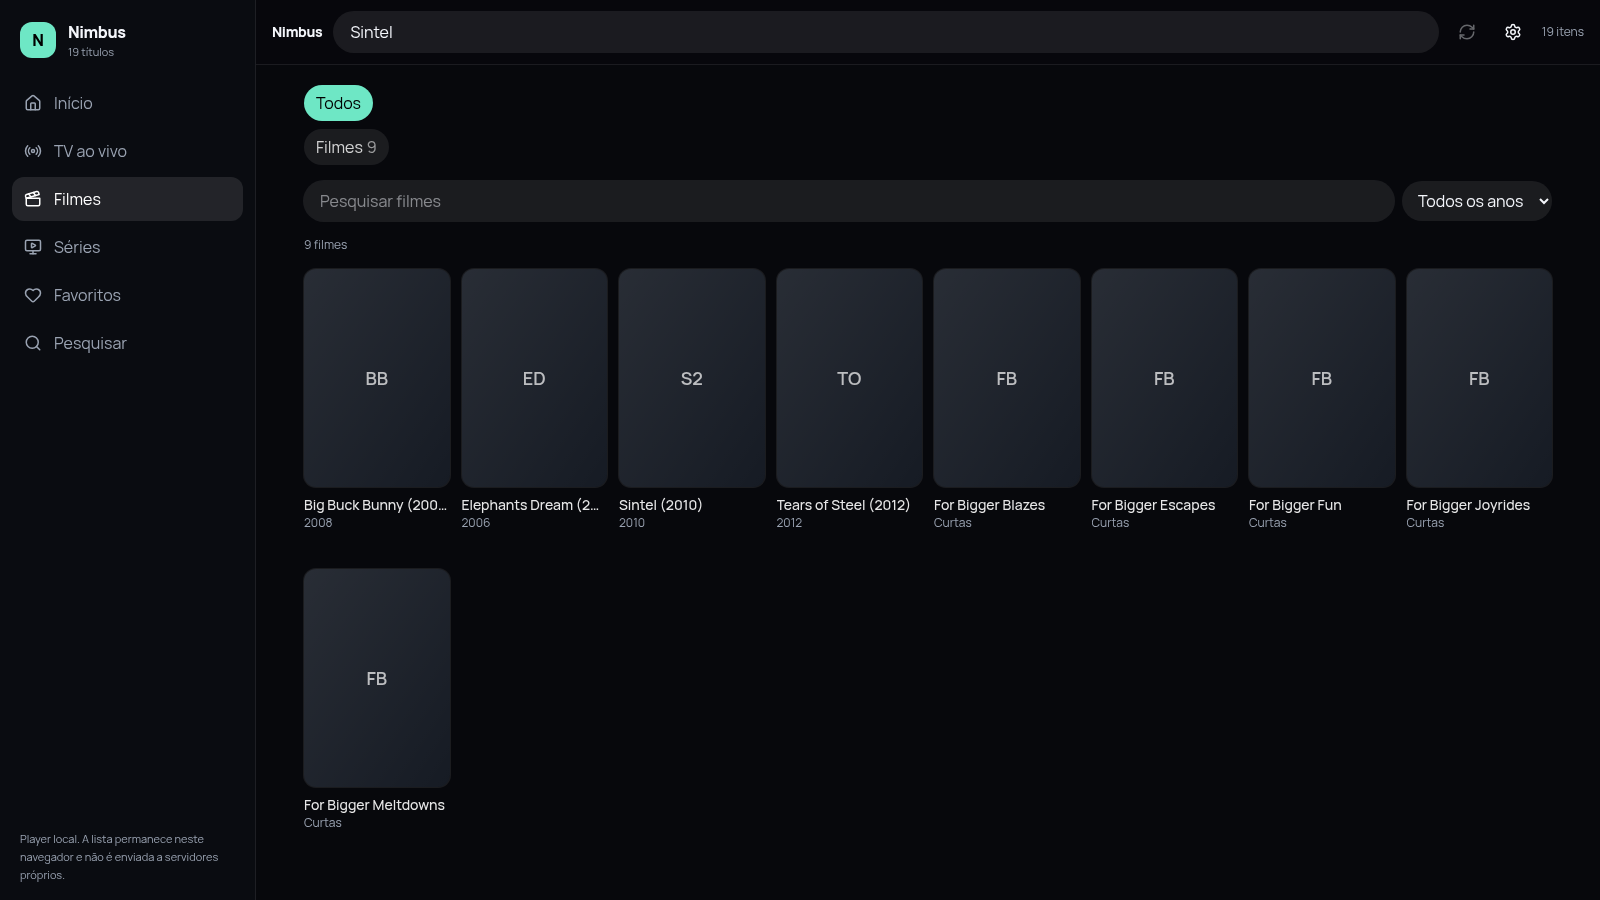Click the Filmes clapperboard icon
The width and height of the screenshot is (1600, 900).
pos(33,199)
